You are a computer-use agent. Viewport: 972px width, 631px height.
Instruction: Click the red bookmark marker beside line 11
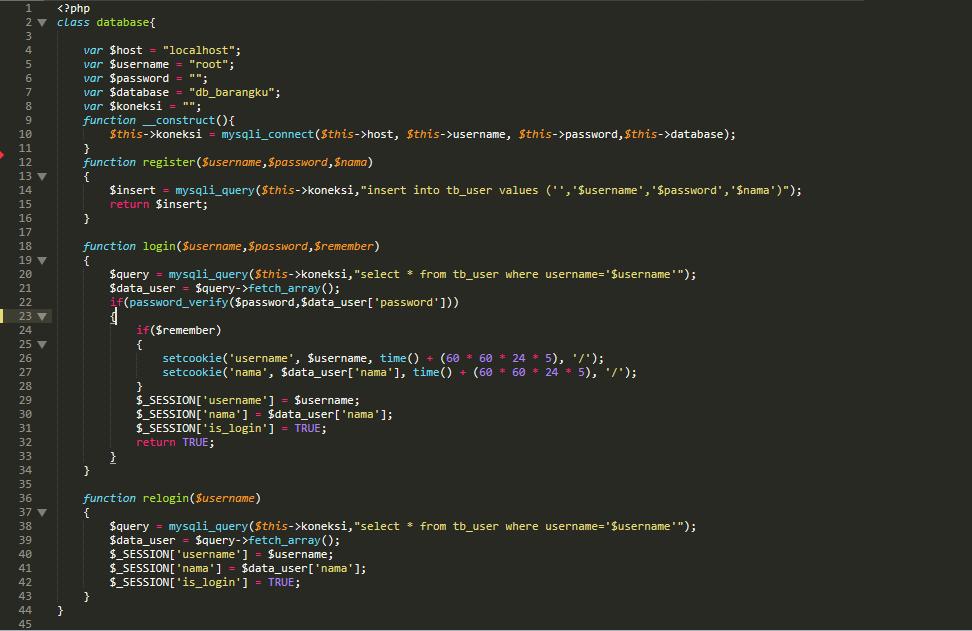click(2, 154)
